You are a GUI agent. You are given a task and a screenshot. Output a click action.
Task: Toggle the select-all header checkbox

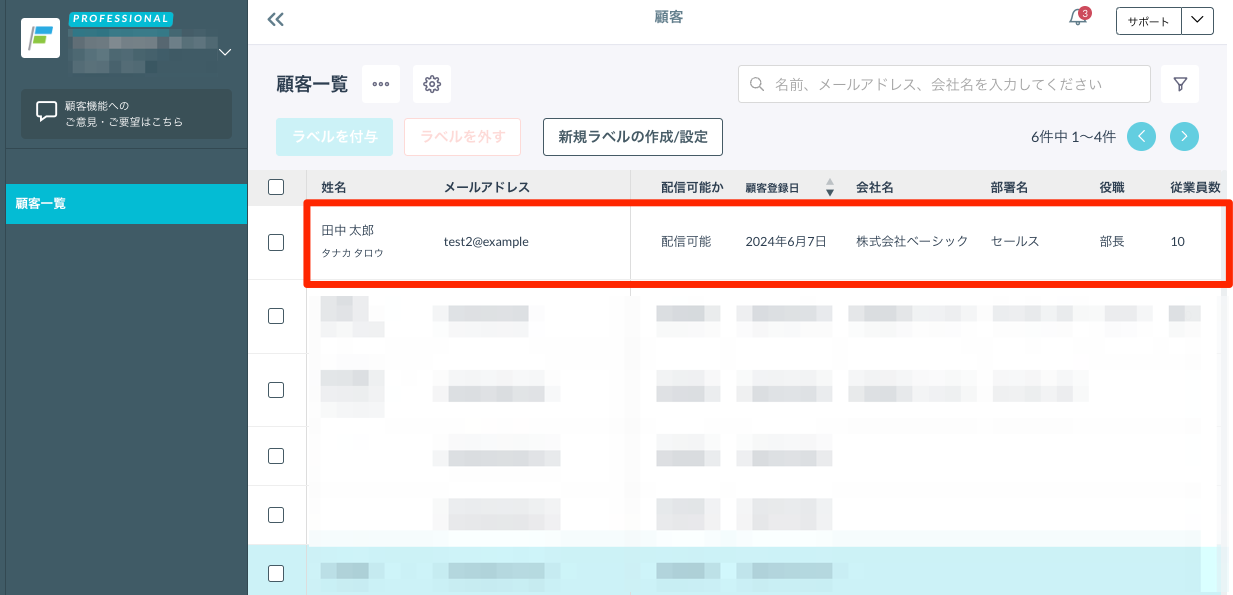pyautogui.click(x=276, y=187)
